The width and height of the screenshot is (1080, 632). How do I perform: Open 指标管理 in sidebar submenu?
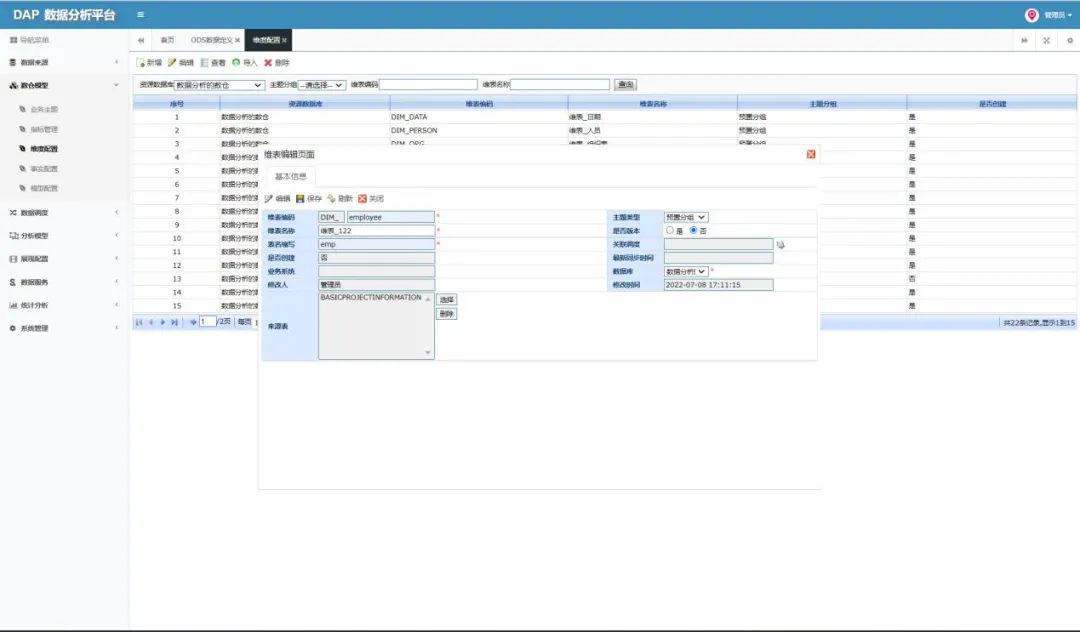point(44,129)
